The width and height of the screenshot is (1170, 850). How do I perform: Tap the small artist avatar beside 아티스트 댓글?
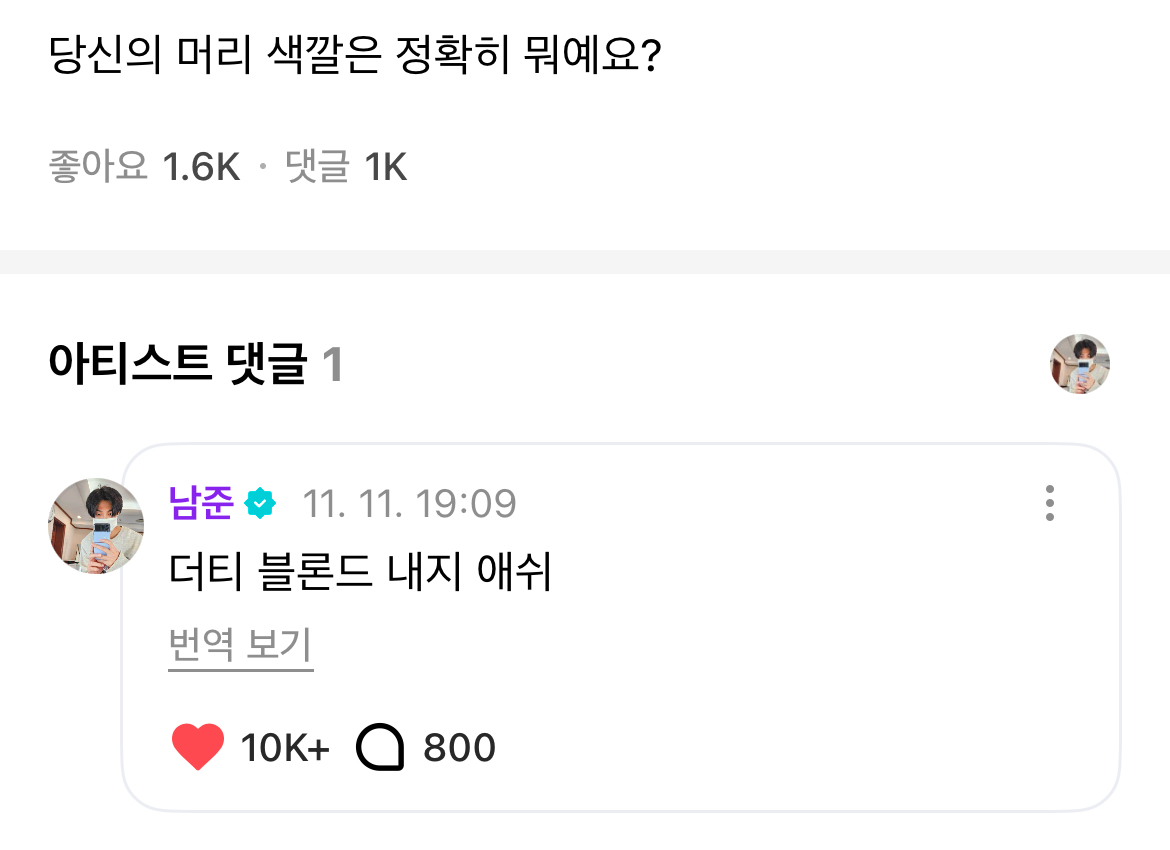(1080, 364)
